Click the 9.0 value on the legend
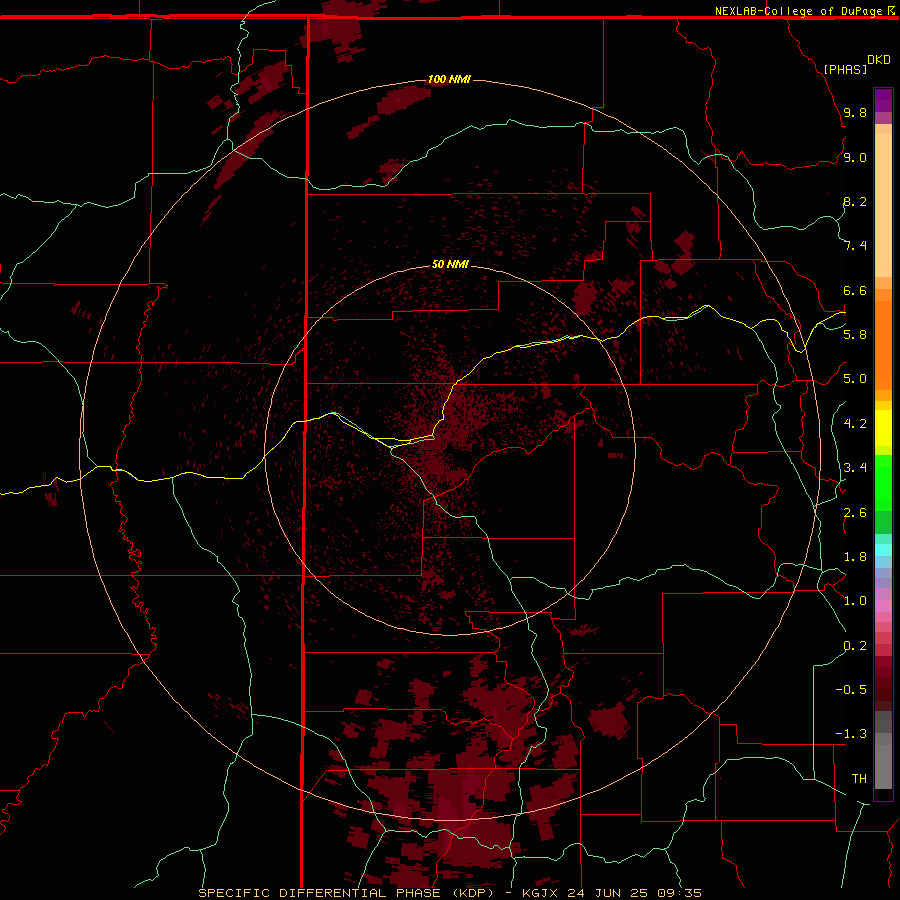The image size is (900, 900). (x=855, y=157)
